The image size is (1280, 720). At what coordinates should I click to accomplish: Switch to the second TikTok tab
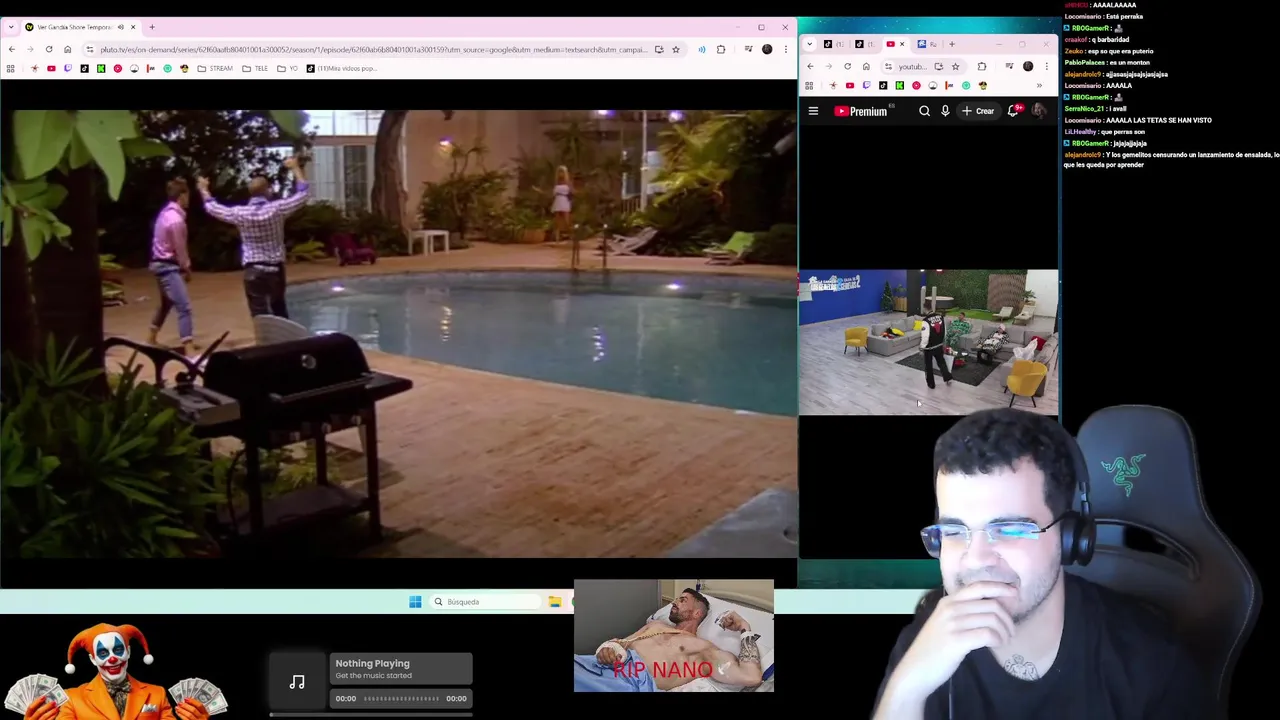pos(868,44)
